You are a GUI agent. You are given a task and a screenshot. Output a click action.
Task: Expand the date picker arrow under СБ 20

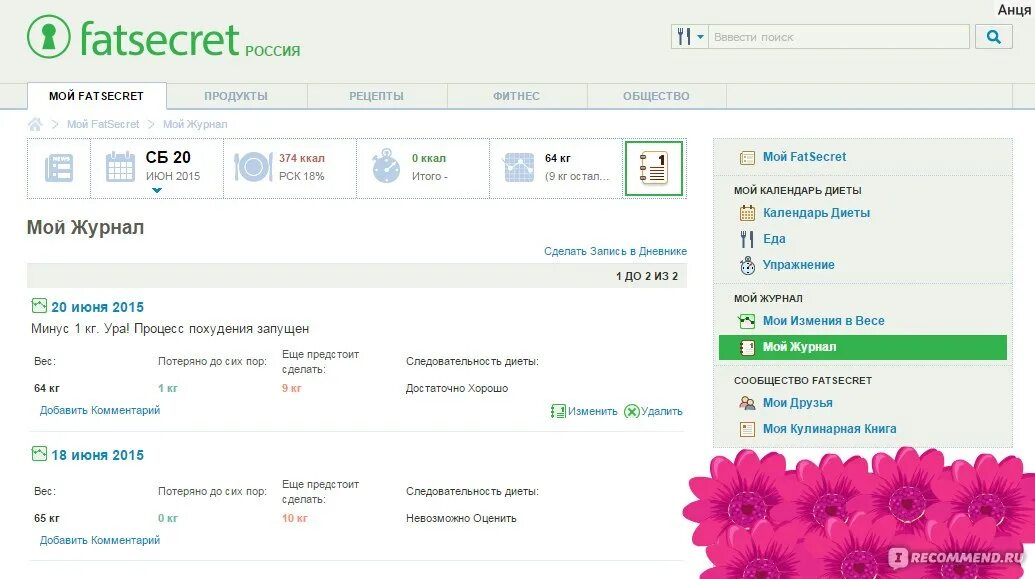tap(156, 190)
